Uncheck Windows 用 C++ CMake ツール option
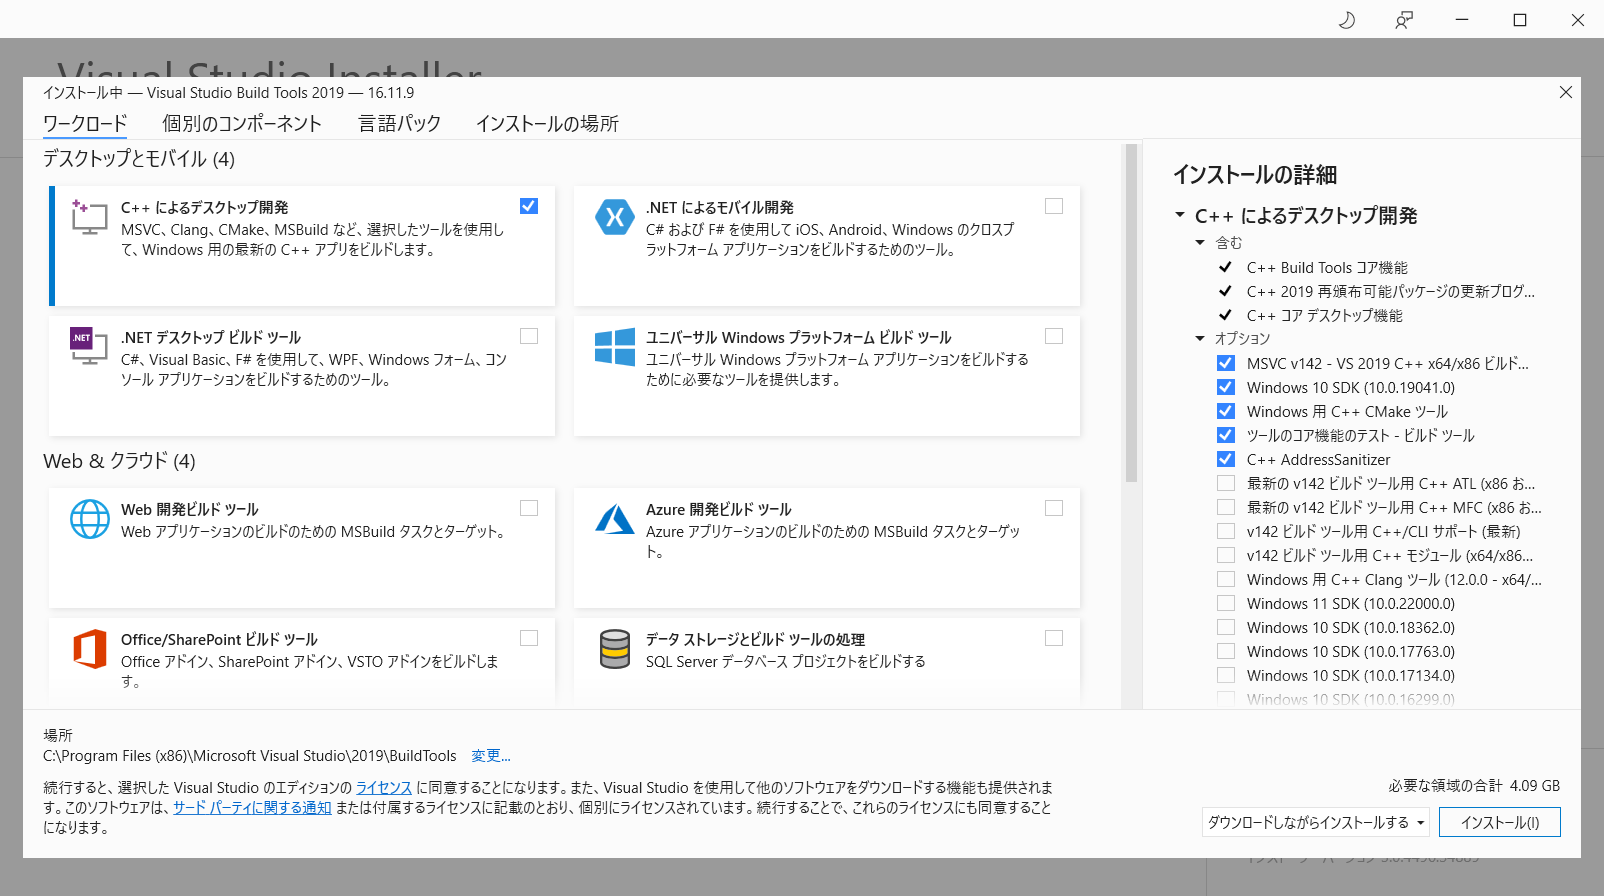1604x896 pixels. tap(1226, 411)
